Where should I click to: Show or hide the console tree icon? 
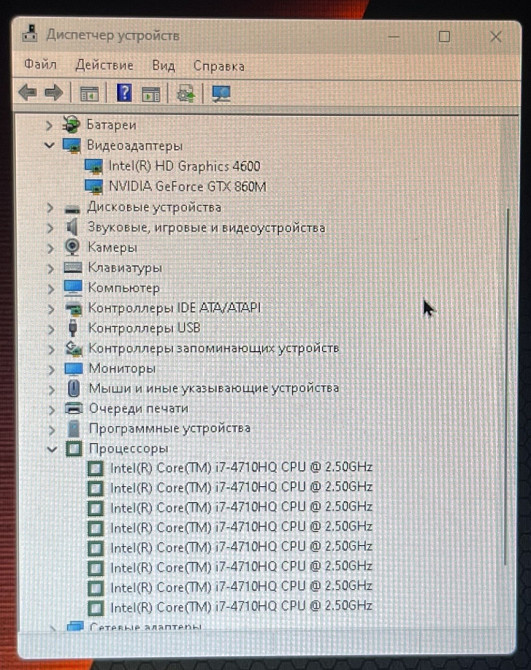pyautogui.click(x=89, y=94)
